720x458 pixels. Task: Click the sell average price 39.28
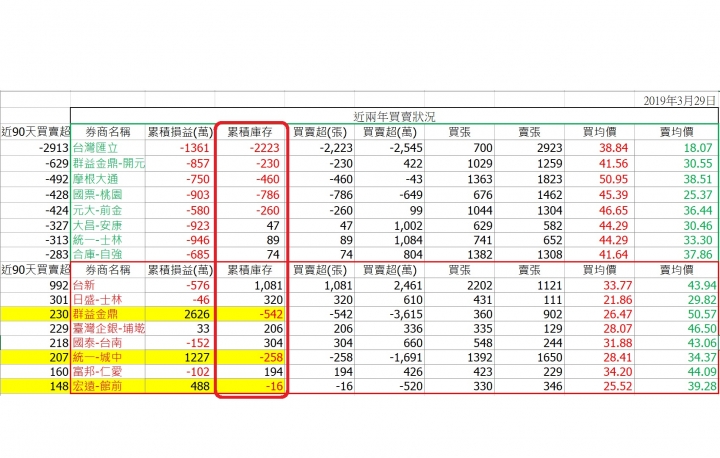[702, 386]
